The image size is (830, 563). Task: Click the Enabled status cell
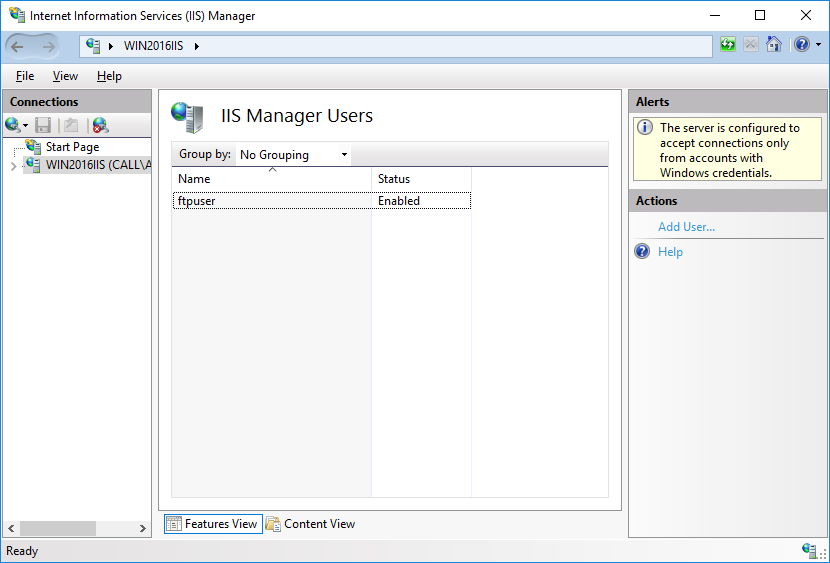(399, 201)
